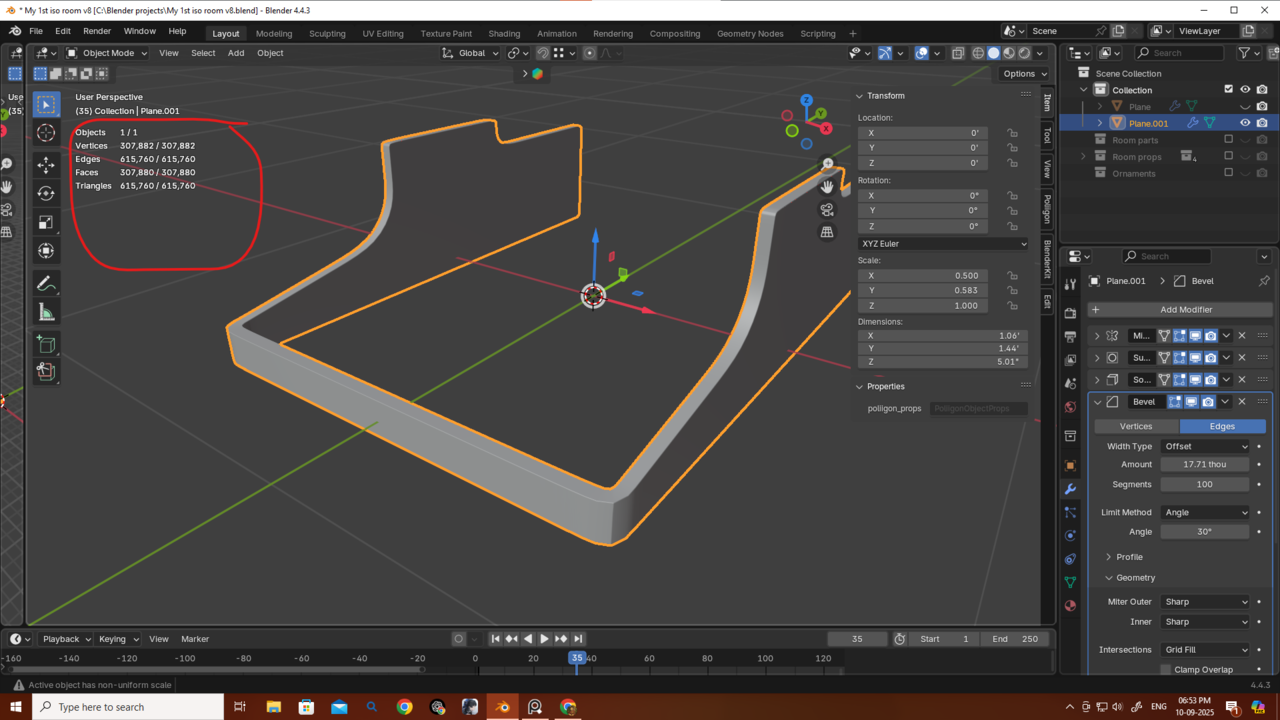
Task: Choose the Measure tool
Action: (x=46, y=313)
